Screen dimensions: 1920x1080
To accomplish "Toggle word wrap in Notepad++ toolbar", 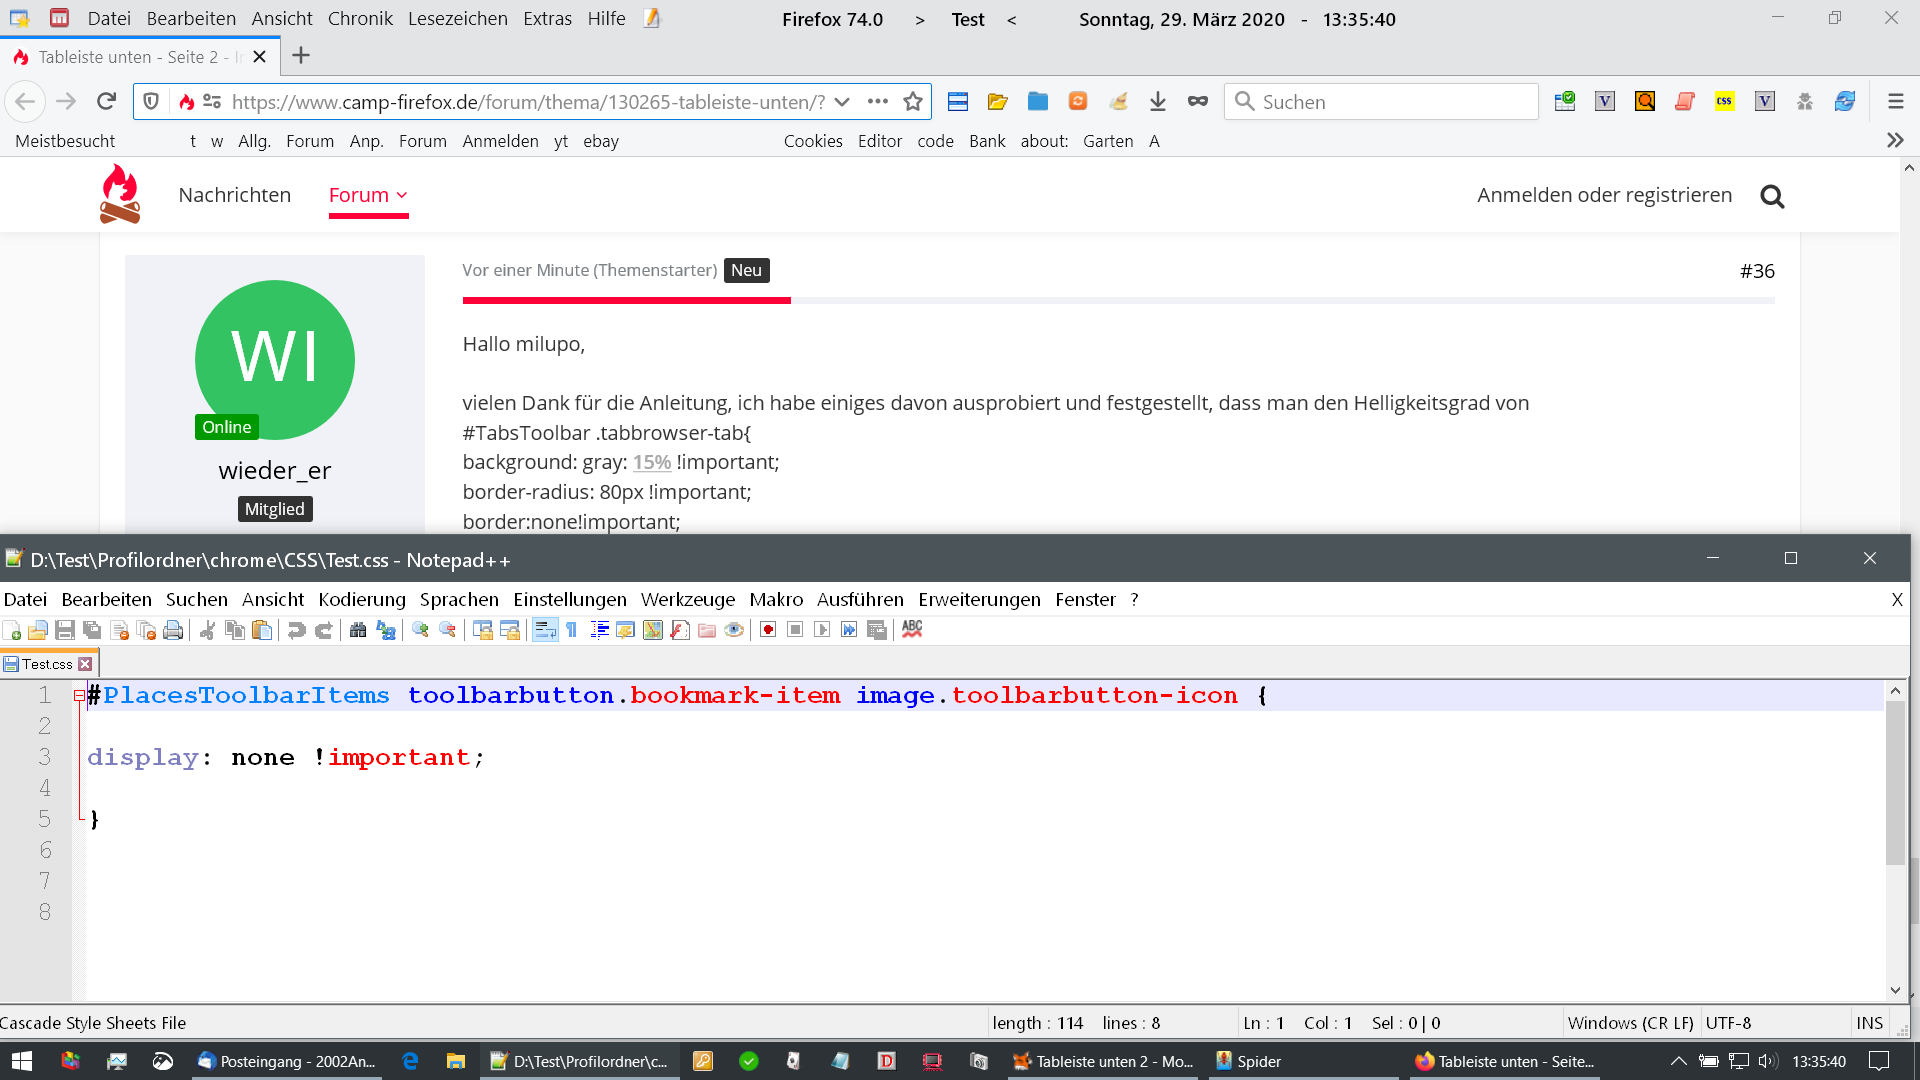I will pyautogui.click(x=545, y=630).
